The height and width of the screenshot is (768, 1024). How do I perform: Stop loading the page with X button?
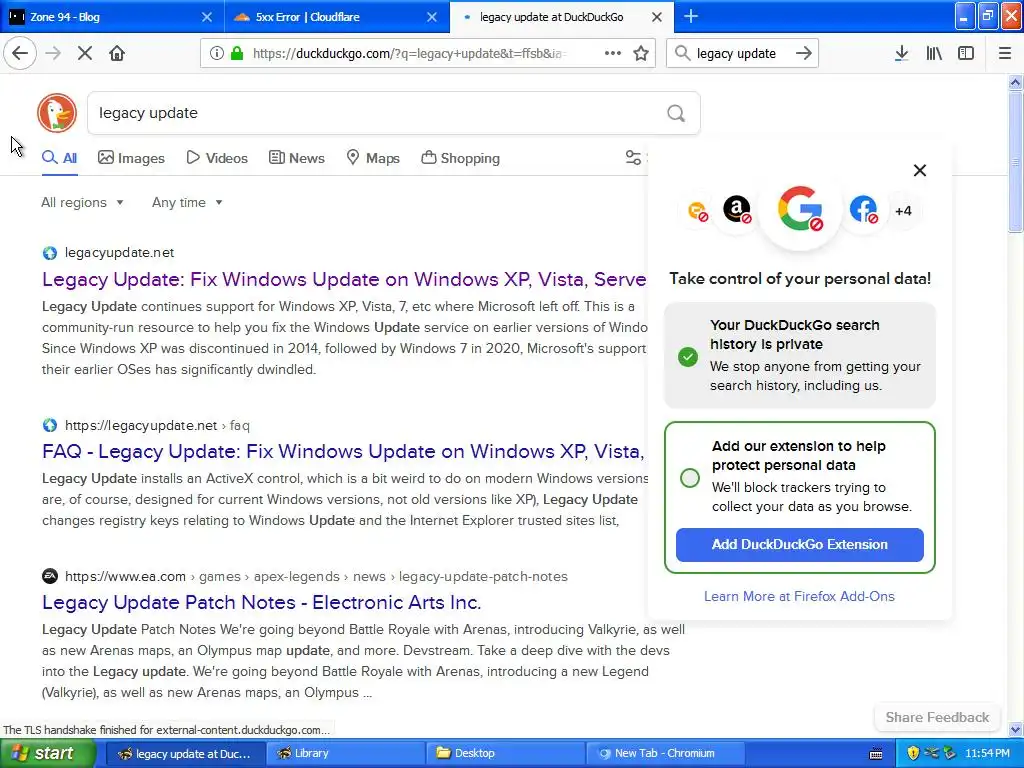click(x=85, y=54)
